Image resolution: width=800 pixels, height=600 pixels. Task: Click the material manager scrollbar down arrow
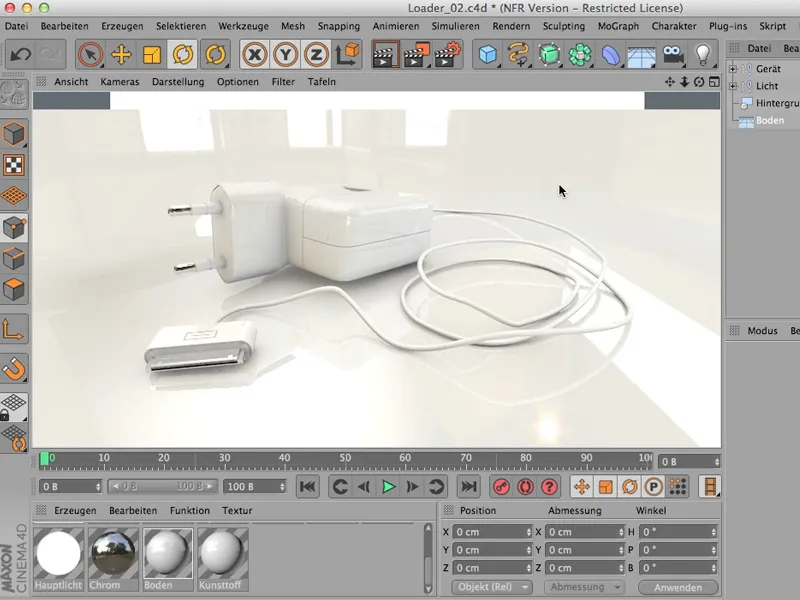428,588
